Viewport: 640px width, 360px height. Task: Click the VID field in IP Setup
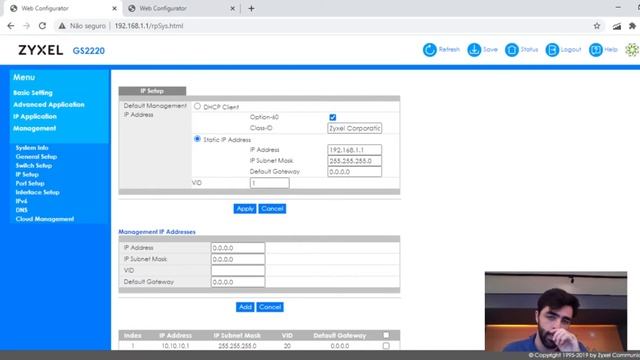tap(269, 183)
